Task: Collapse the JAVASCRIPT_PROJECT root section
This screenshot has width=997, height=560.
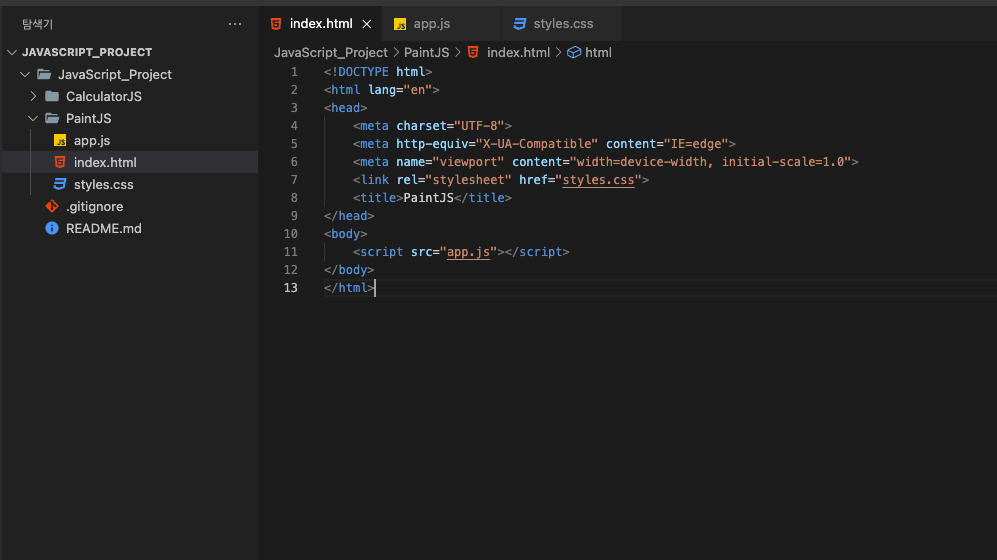Action: coord(12,52)
